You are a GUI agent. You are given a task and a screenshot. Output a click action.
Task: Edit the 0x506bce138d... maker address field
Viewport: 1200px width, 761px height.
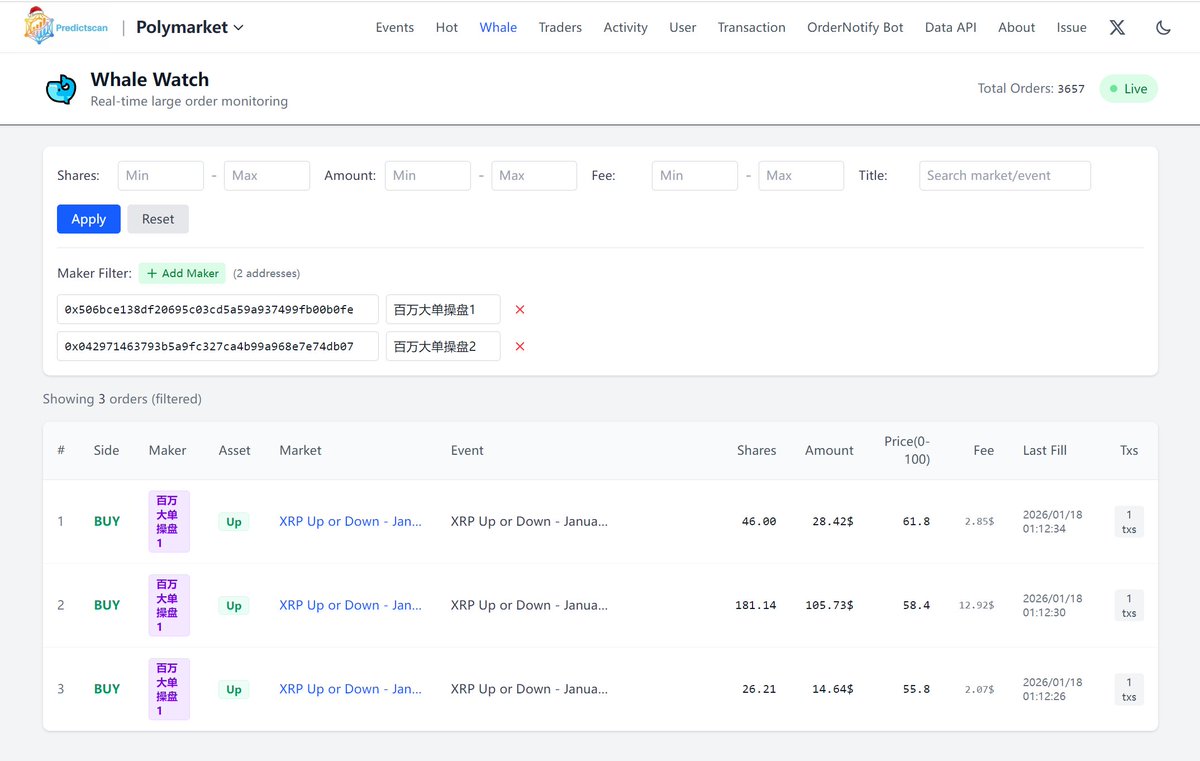point(218,310)
